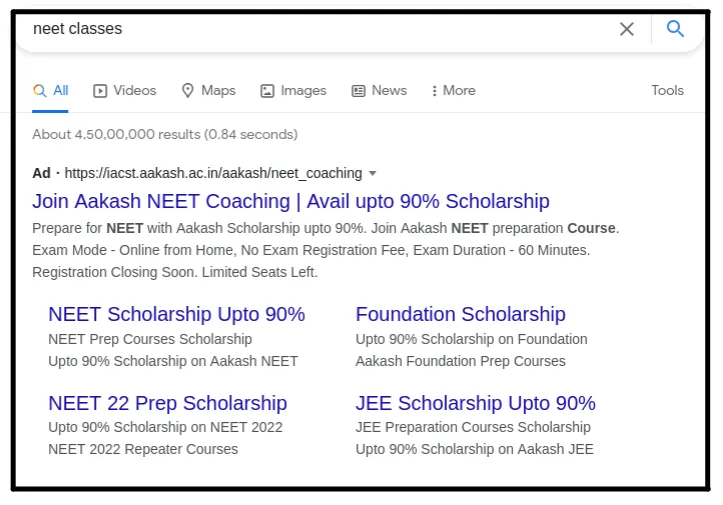Click the News newspaper icon
723x505 pixels.
click(x=358, y=91)
